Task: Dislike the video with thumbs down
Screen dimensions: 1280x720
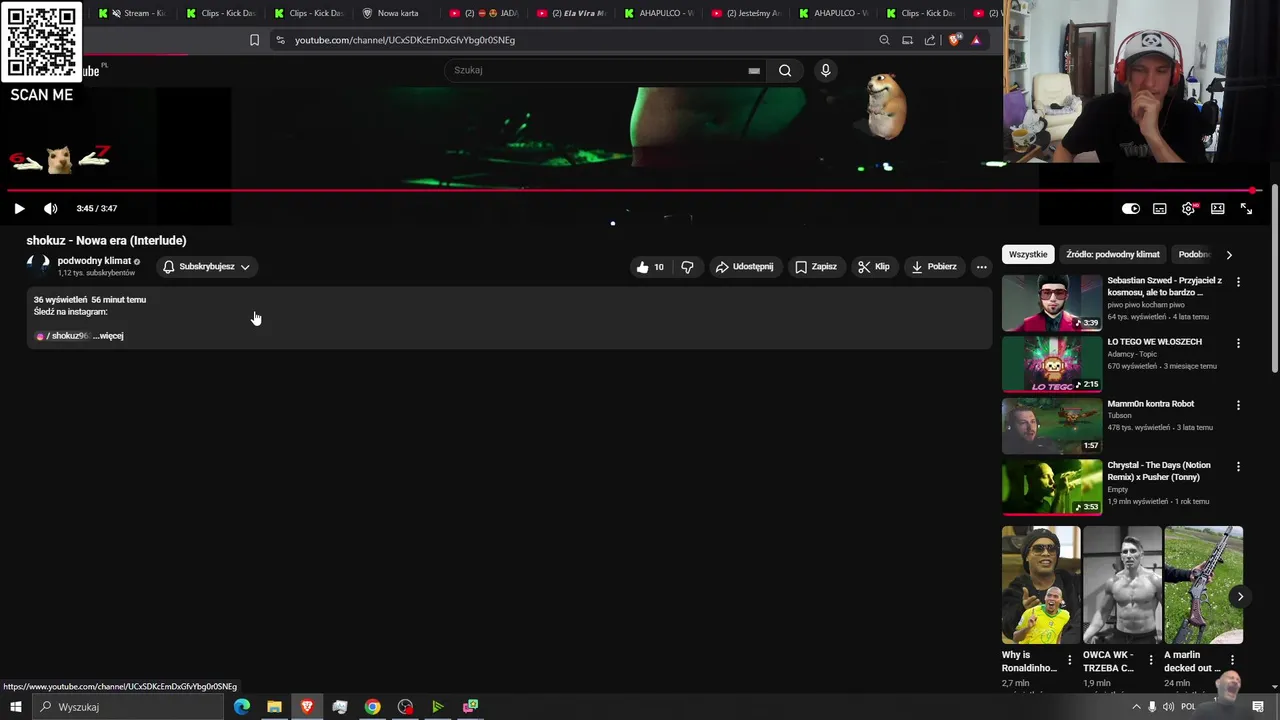Action: coord(687,267)
